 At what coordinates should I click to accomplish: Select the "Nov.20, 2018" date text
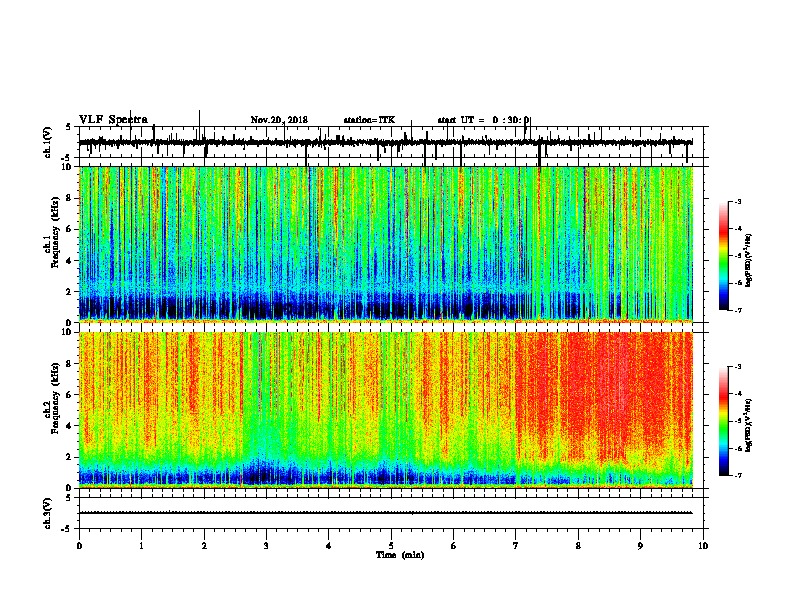(x=279, y=120)
